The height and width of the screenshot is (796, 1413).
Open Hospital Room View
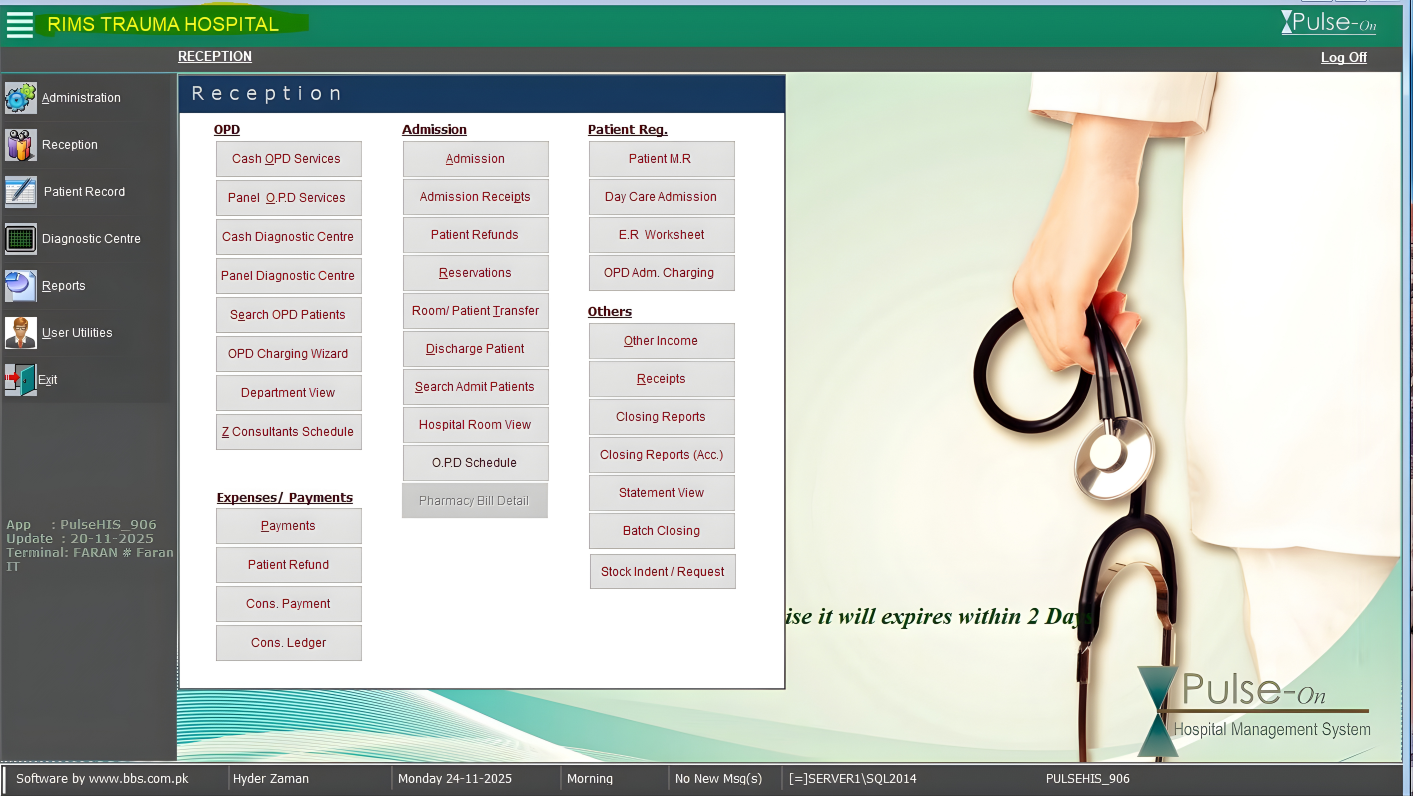(x=475, y=425)
